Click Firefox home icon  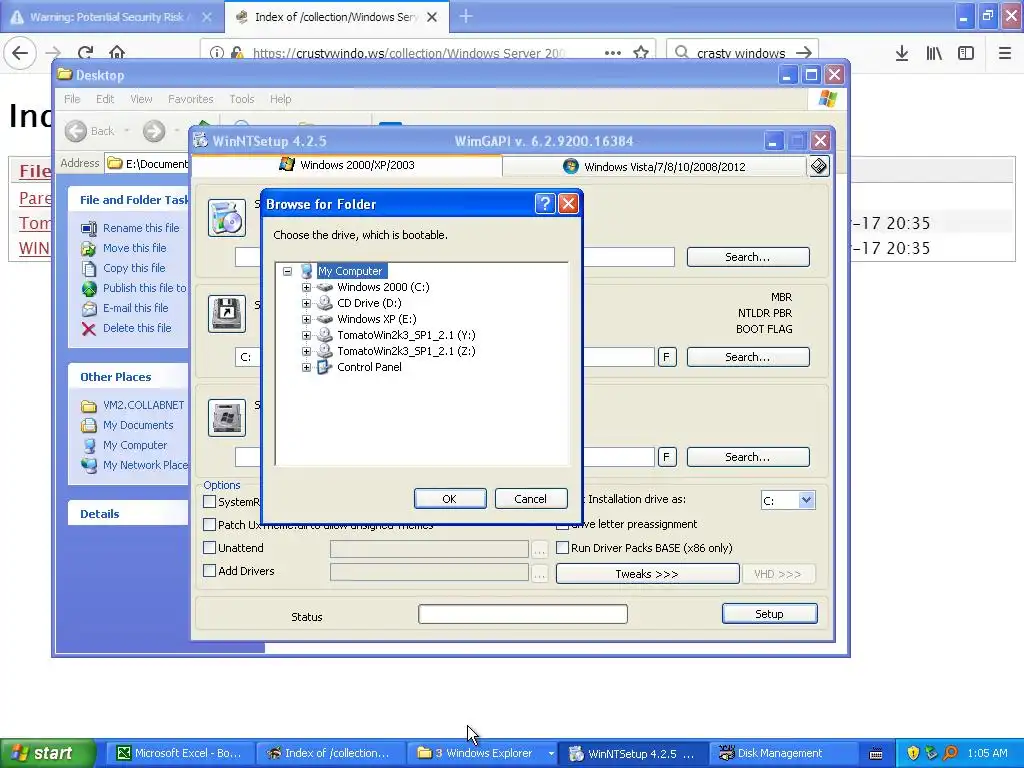click(117, 52)
